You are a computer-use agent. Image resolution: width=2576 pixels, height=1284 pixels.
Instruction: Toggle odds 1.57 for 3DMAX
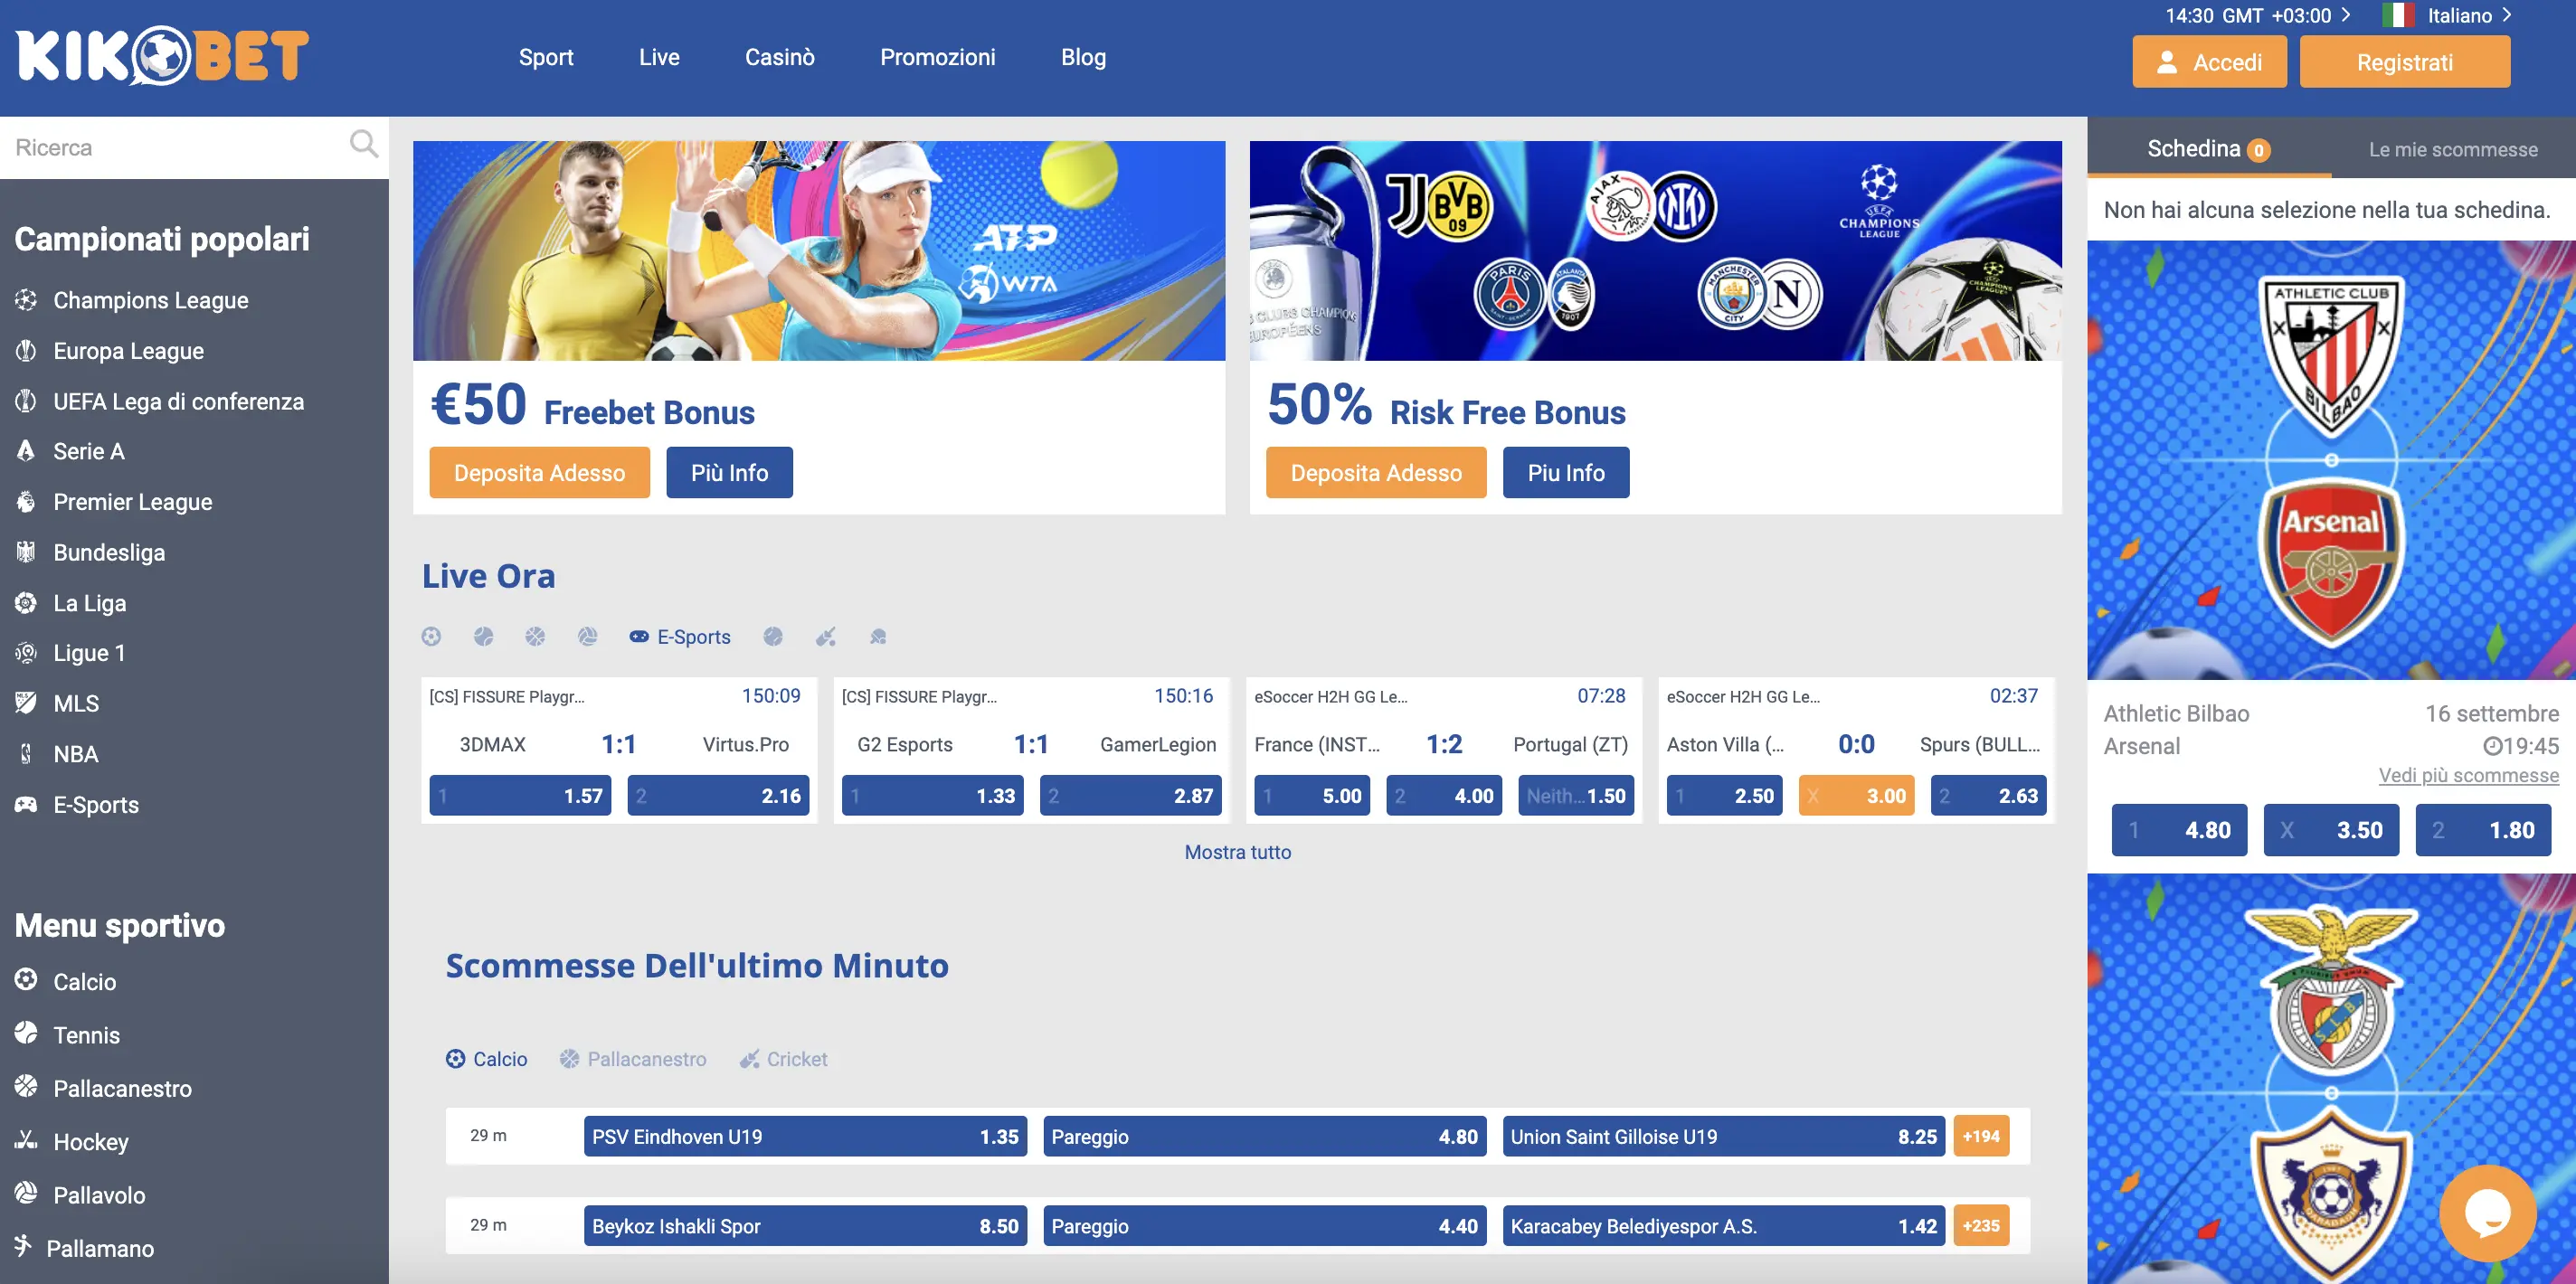pos(520,796)
